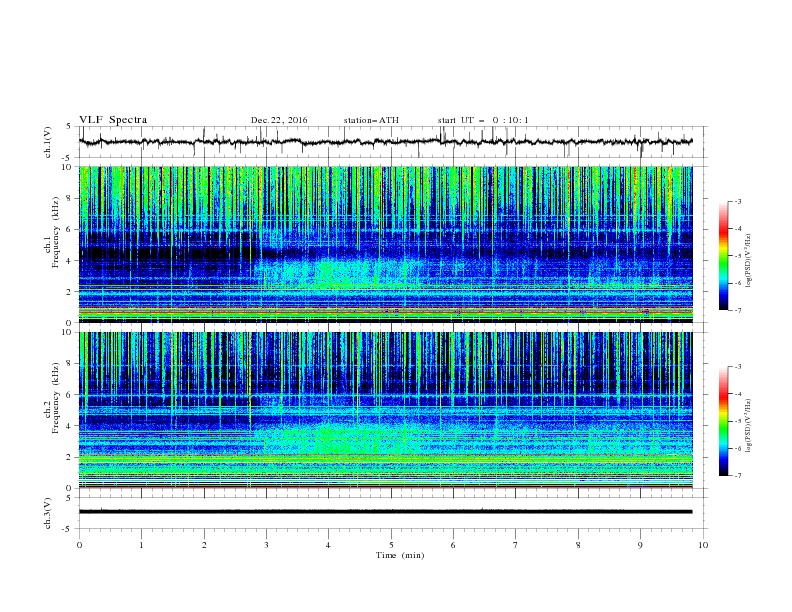Screen dimensions: 792x612
Task: Click the ch.1 "Frequency (kHz)" axis label
Action: (x=56, y=232)
